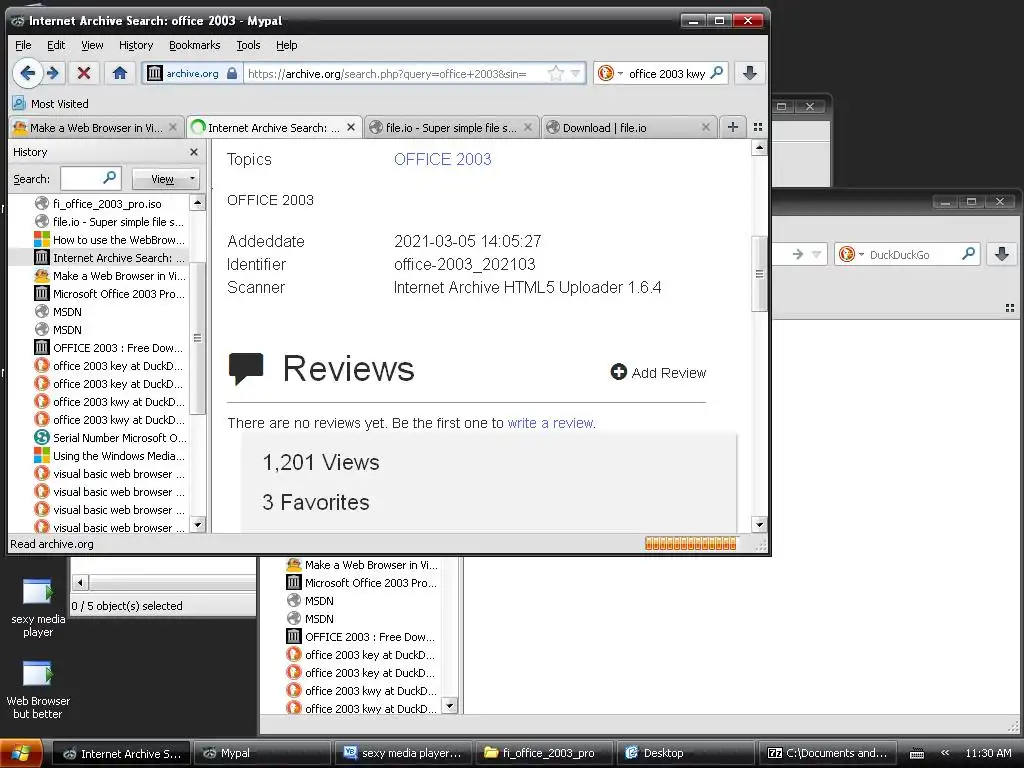Open the Home page button
1024x768 pixels.
(x=120, y=73)
